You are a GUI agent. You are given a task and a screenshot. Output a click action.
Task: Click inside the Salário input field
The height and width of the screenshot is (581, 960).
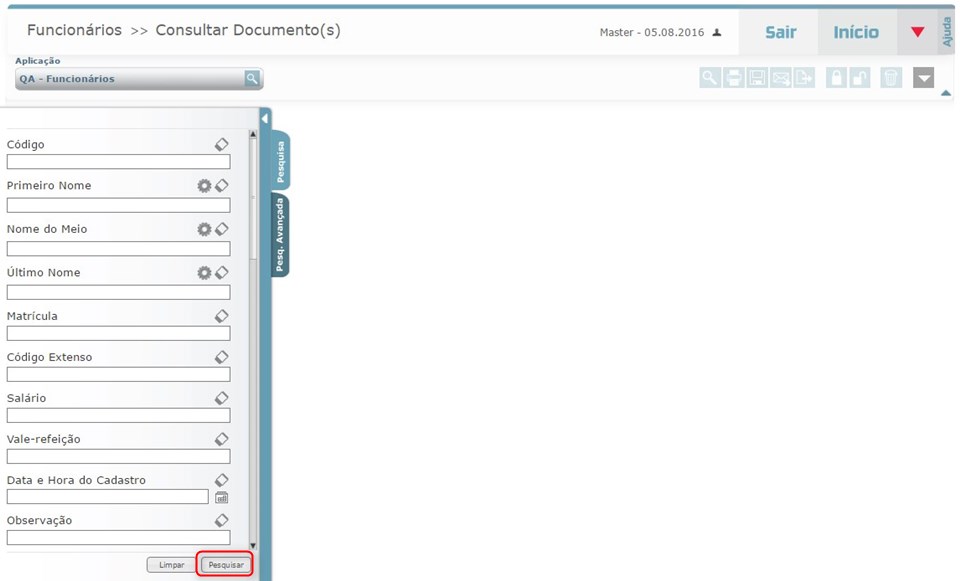(117, 415)
